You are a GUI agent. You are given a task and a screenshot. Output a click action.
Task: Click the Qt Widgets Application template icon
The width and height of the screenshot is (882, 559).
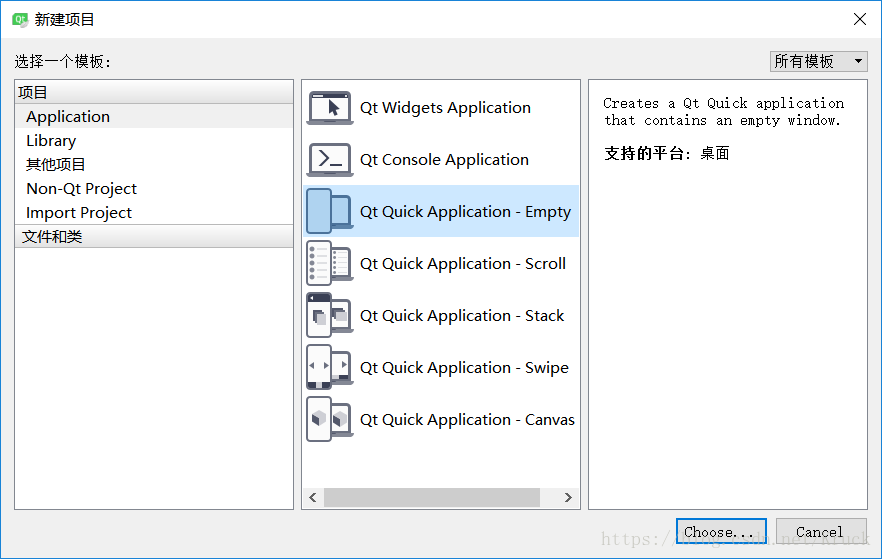(x=330, y=107)
